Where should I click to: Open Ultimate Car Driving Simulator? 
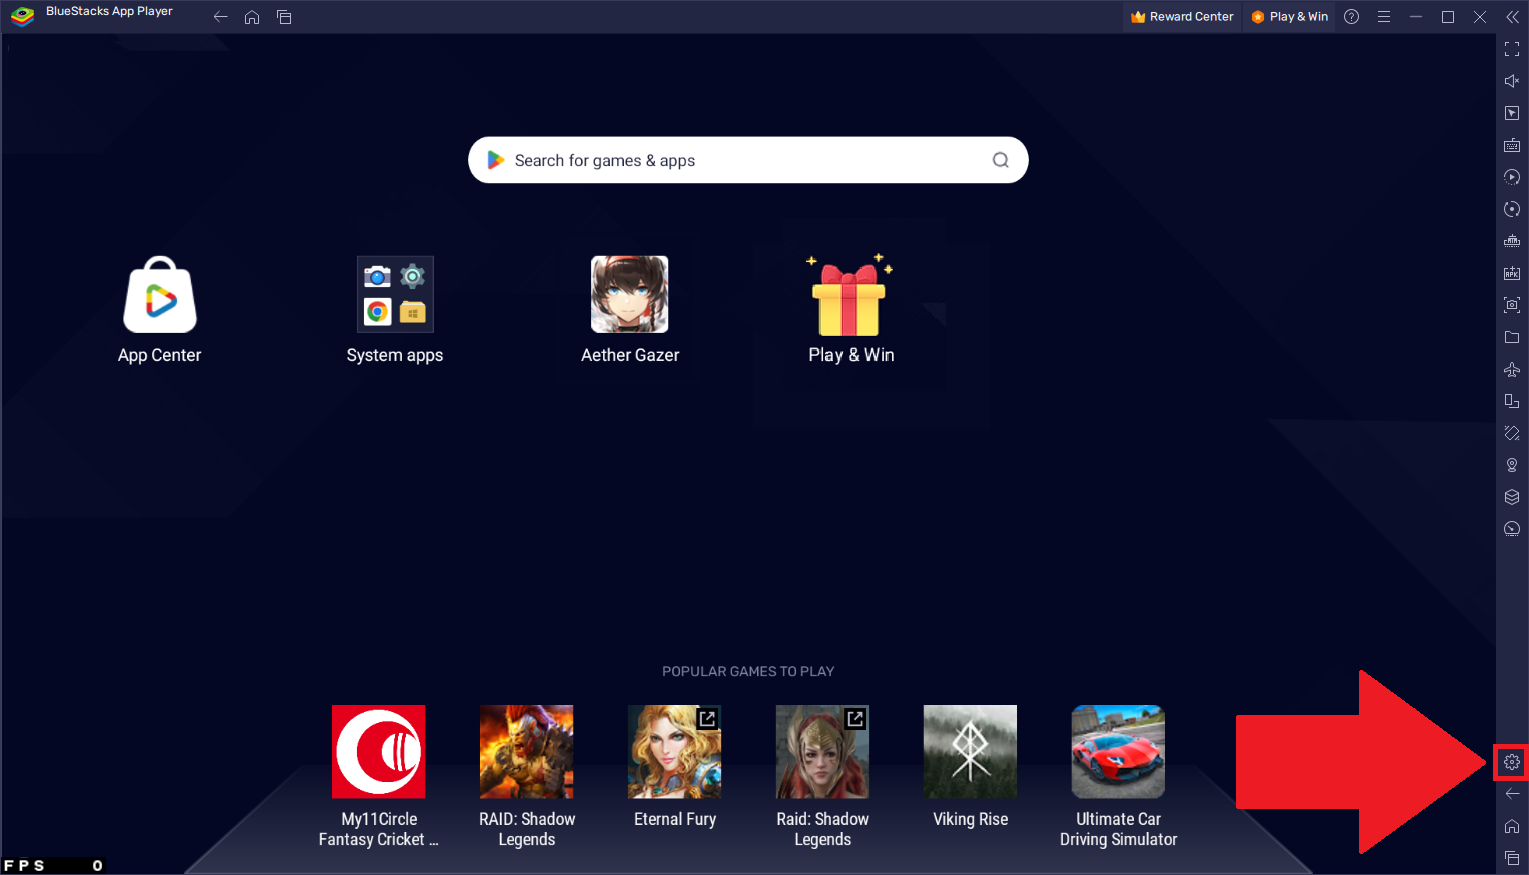point(1119,752)
